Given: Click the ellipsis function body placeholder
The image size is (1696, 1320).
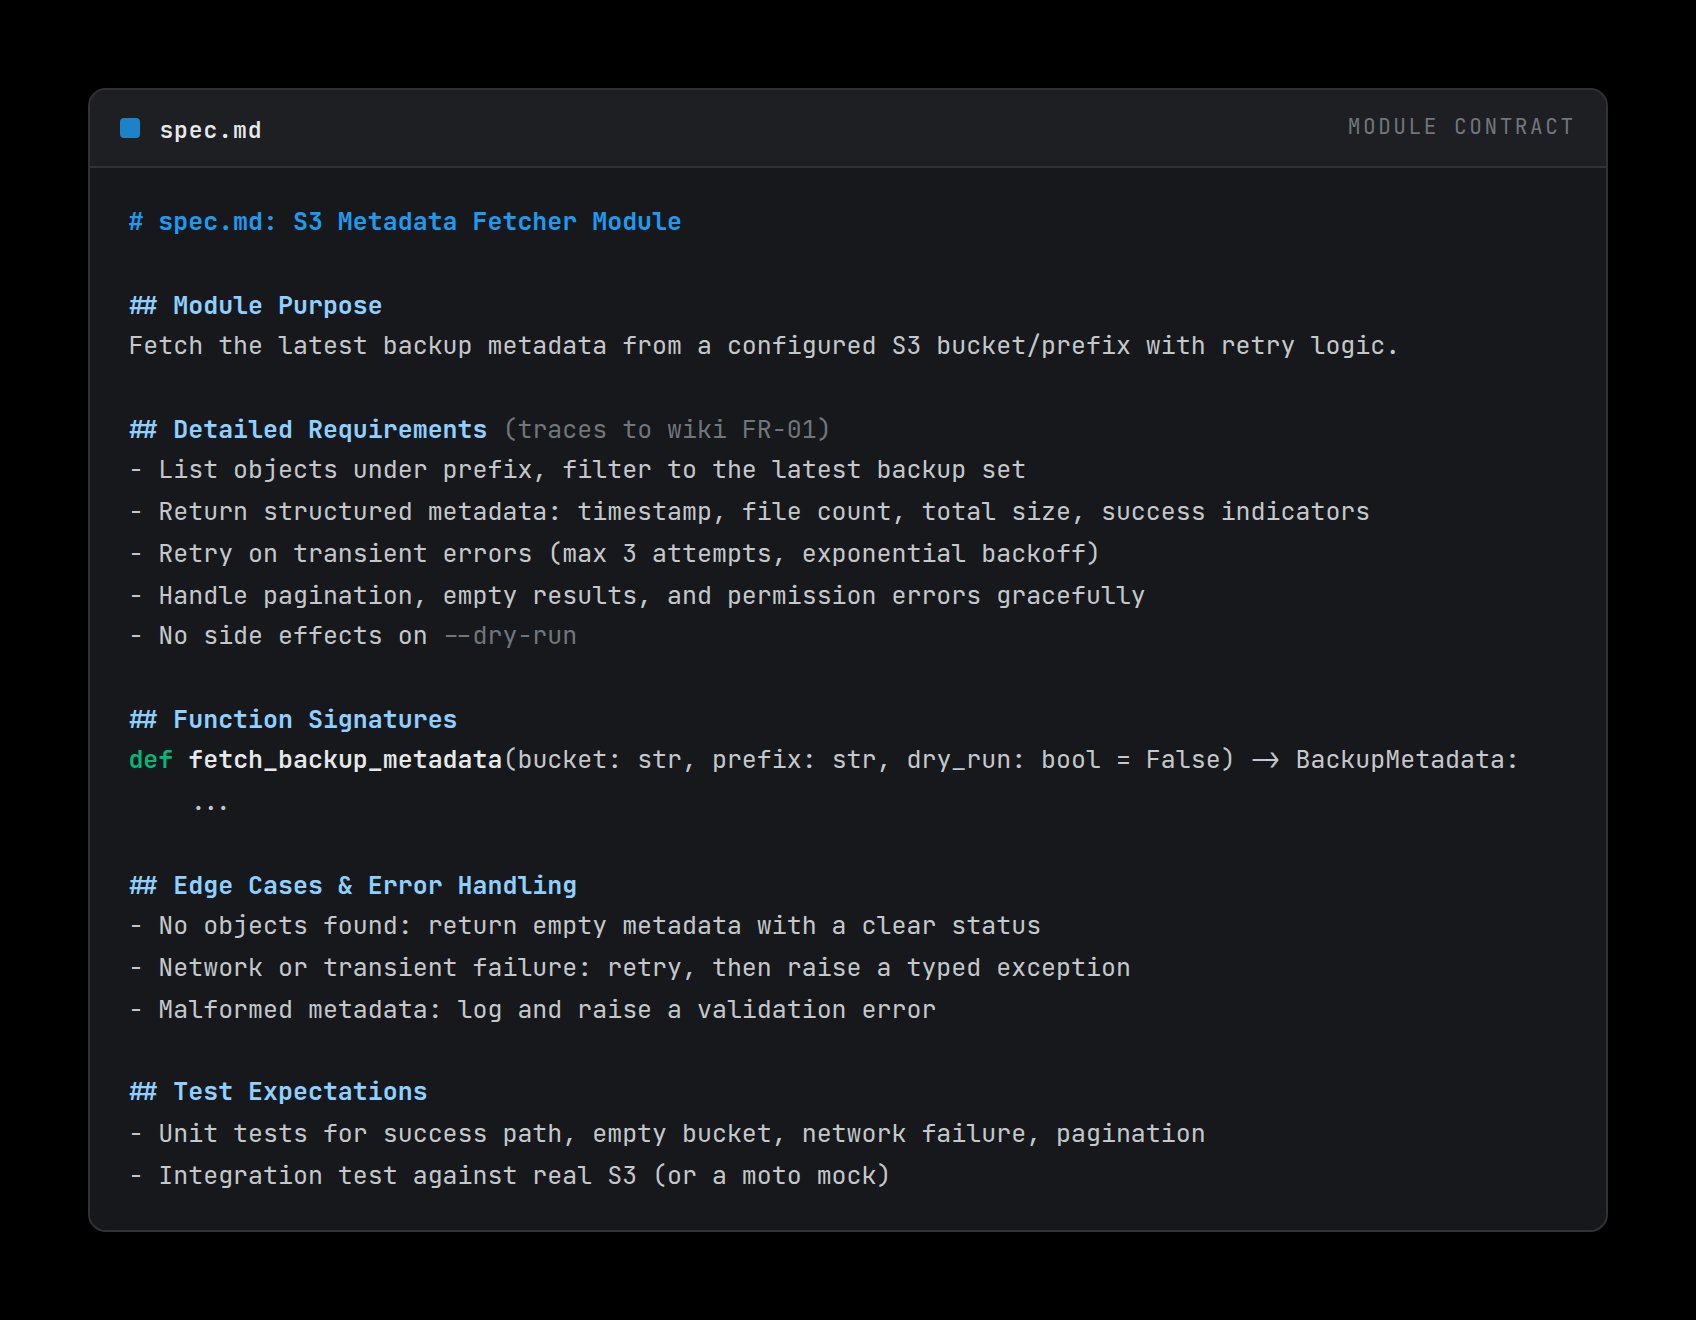Looking at the screenshot, I should click(210, 806).
